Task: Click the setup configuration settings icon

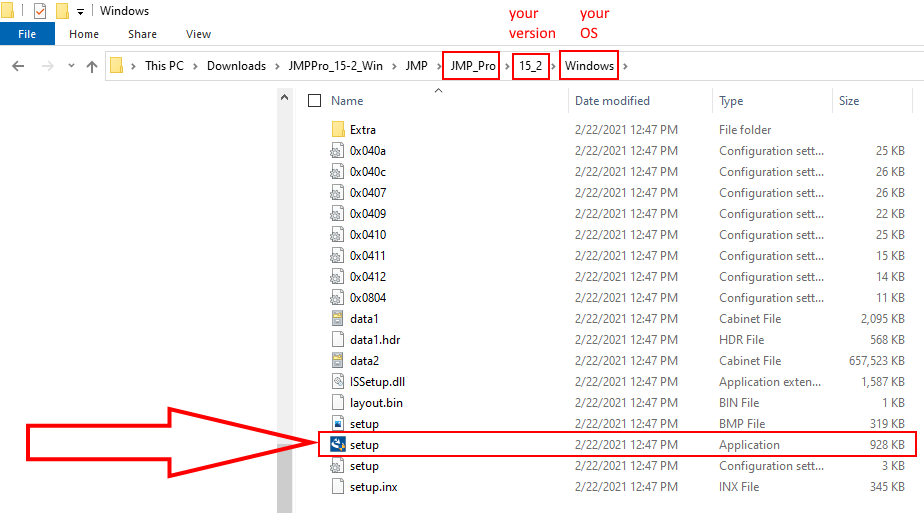Action: coord(338,466)
